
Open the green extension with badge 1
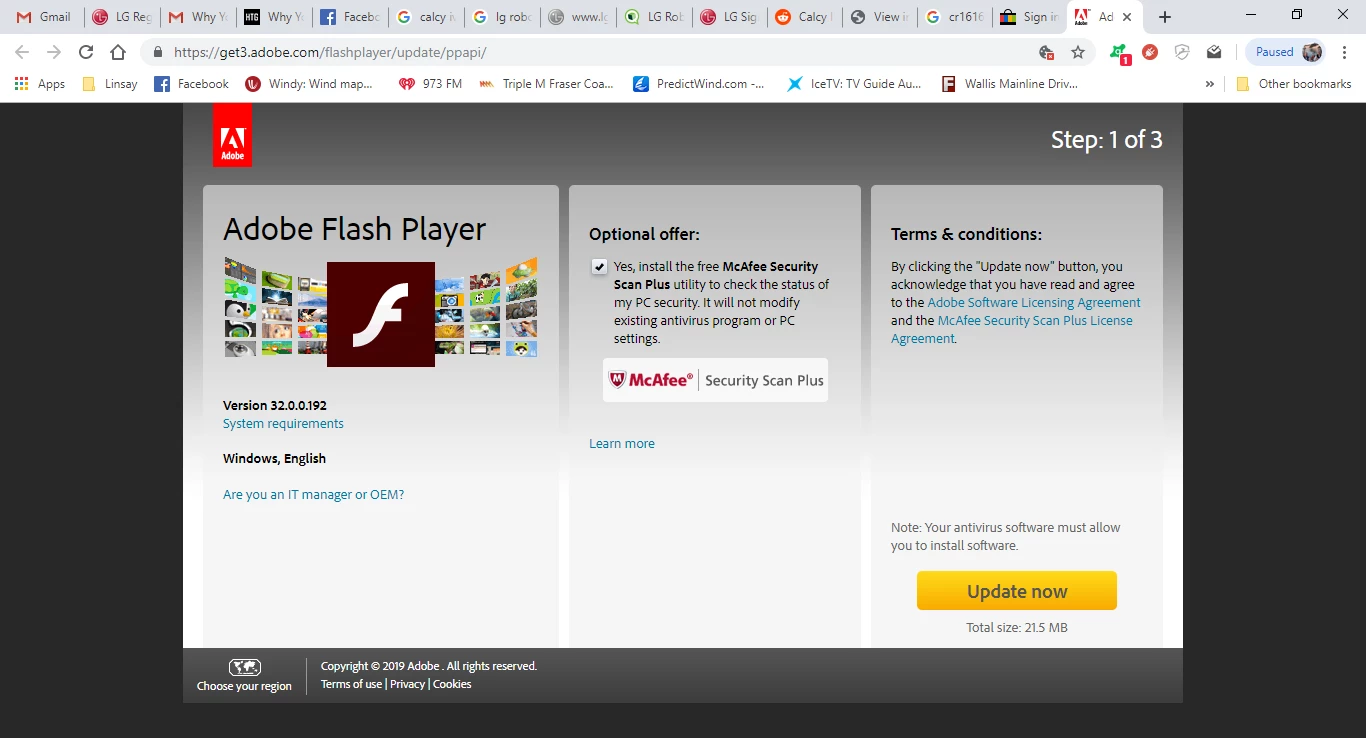click(1119, 53)
